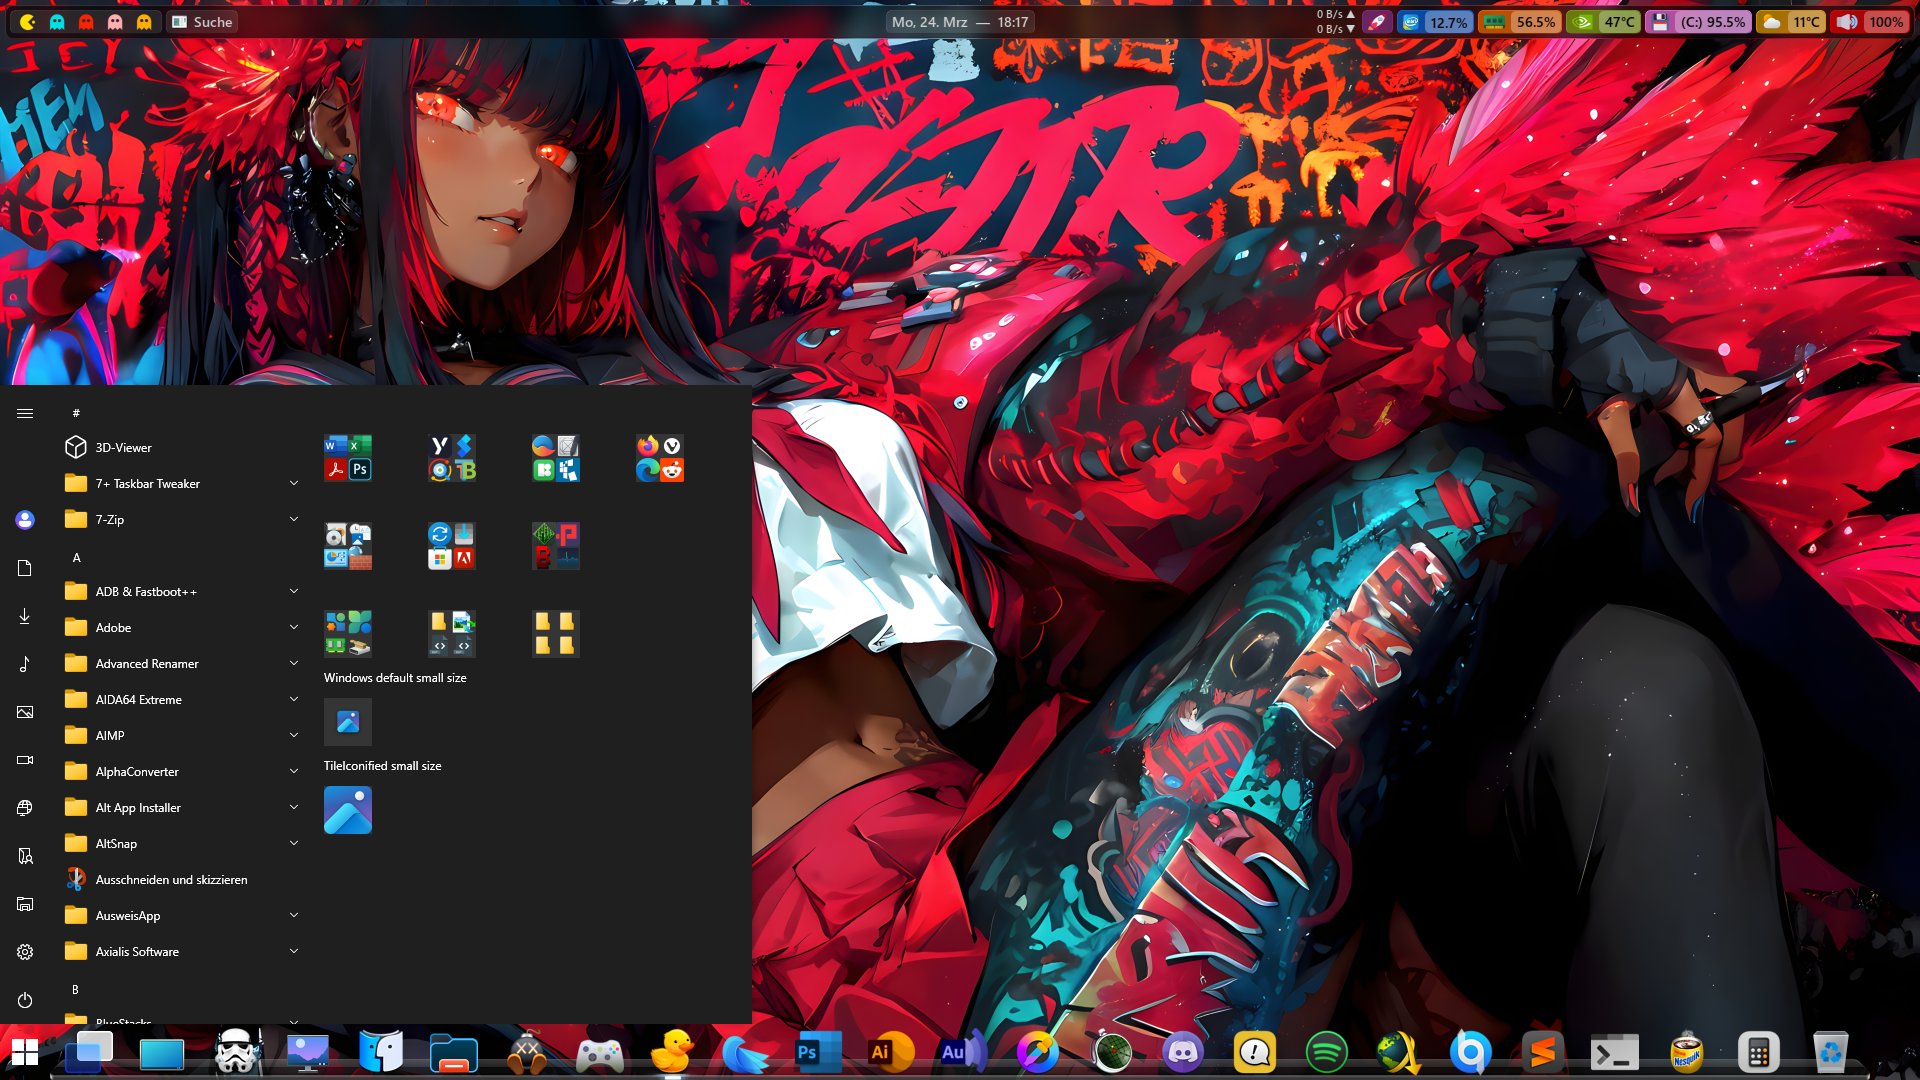1920x1080 pixels.
Task: Jump to letter A section header
Action: pos(76,558)
